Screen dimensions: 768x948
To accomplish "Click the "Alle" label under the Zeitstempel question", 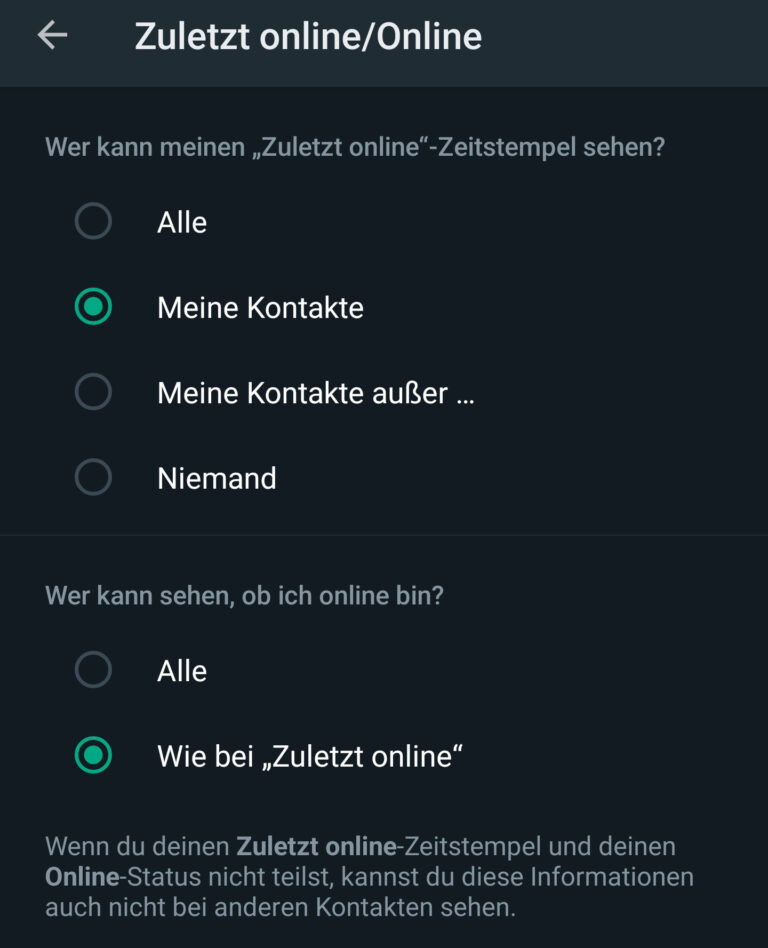I will [182, 222].
